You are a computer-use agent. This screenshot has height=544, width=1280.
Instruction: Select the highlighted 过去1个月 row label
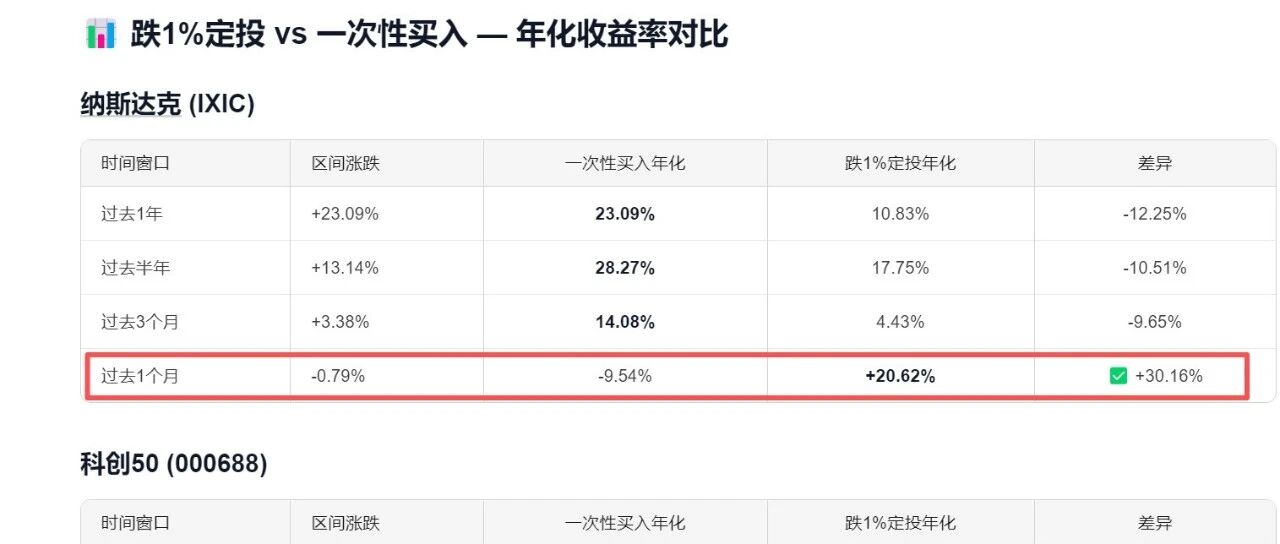coord(139,376)
